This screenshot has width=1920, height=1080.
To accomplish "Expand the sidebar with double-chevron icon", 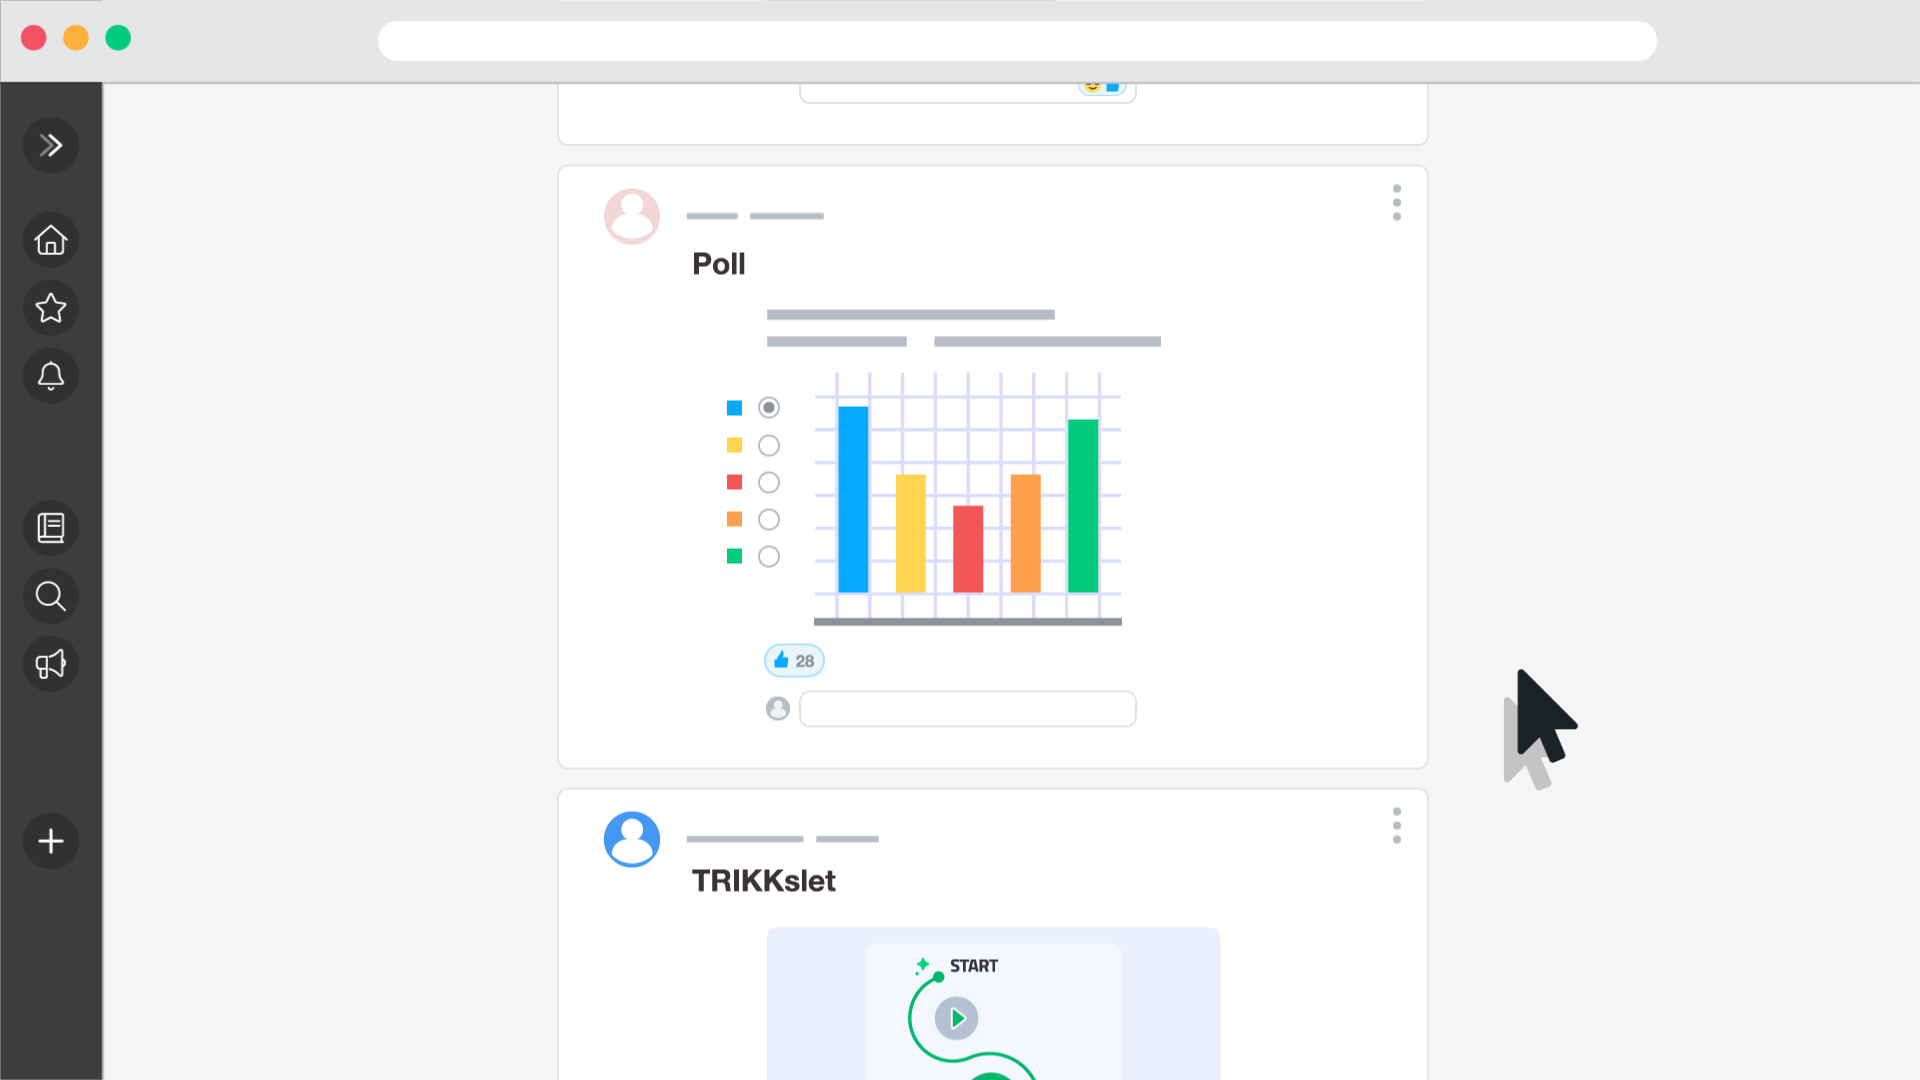I will tap(51, 145).
